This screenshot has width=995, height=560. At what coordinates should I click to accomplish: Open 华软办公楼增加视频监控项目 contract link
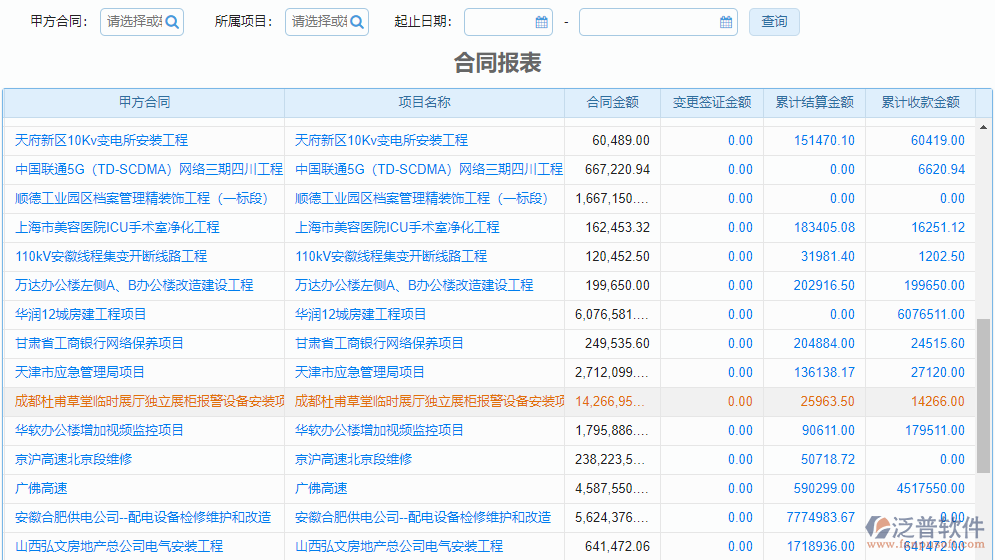pos(99,430)
